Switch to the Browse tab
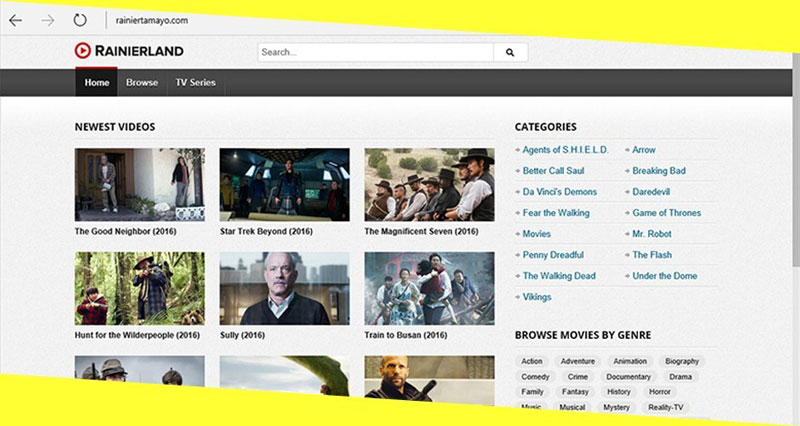The image size is (800, 426). point(142,82)
